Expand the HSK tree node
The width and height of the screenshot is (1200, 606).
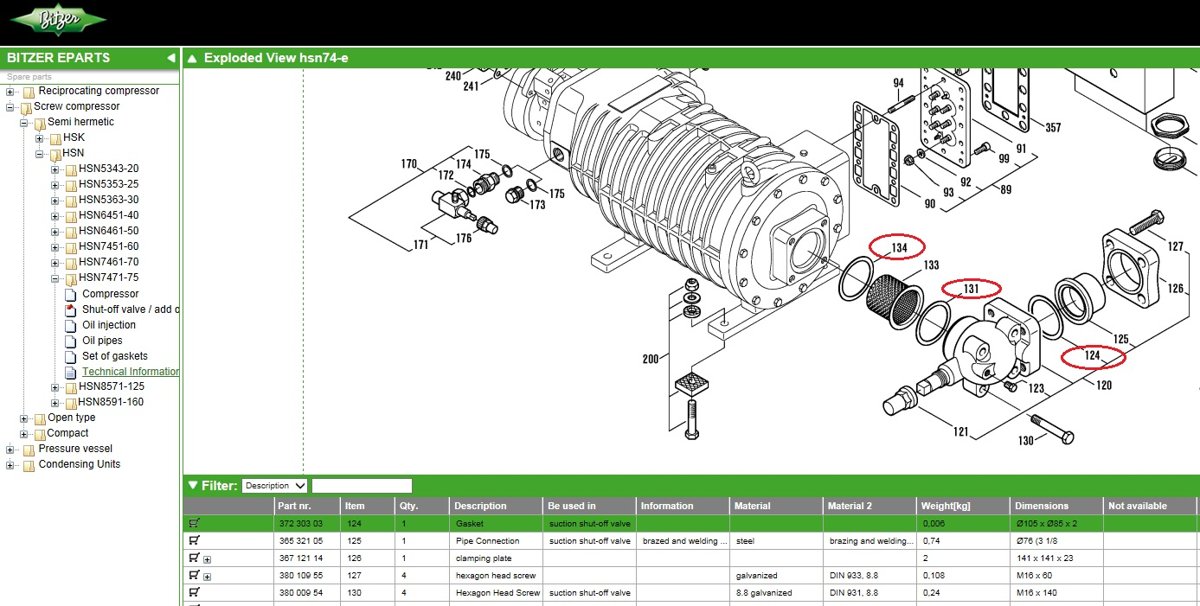coord(40,138)
